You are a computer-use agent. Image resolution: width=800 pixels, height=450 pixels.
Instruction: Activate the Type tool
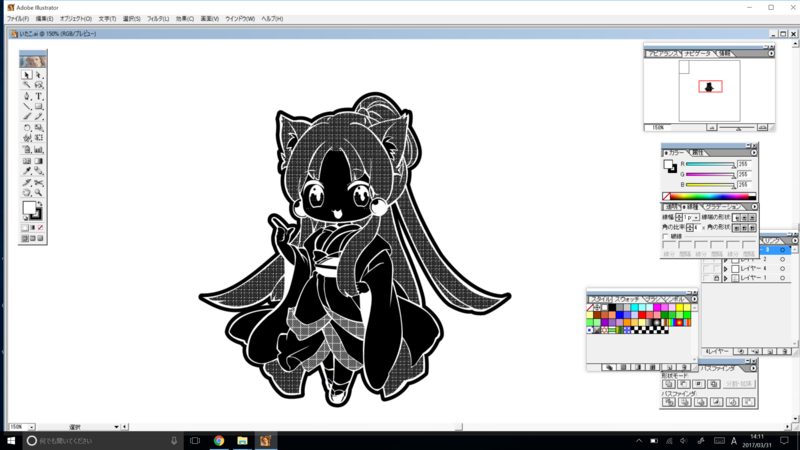click(39, 96)
